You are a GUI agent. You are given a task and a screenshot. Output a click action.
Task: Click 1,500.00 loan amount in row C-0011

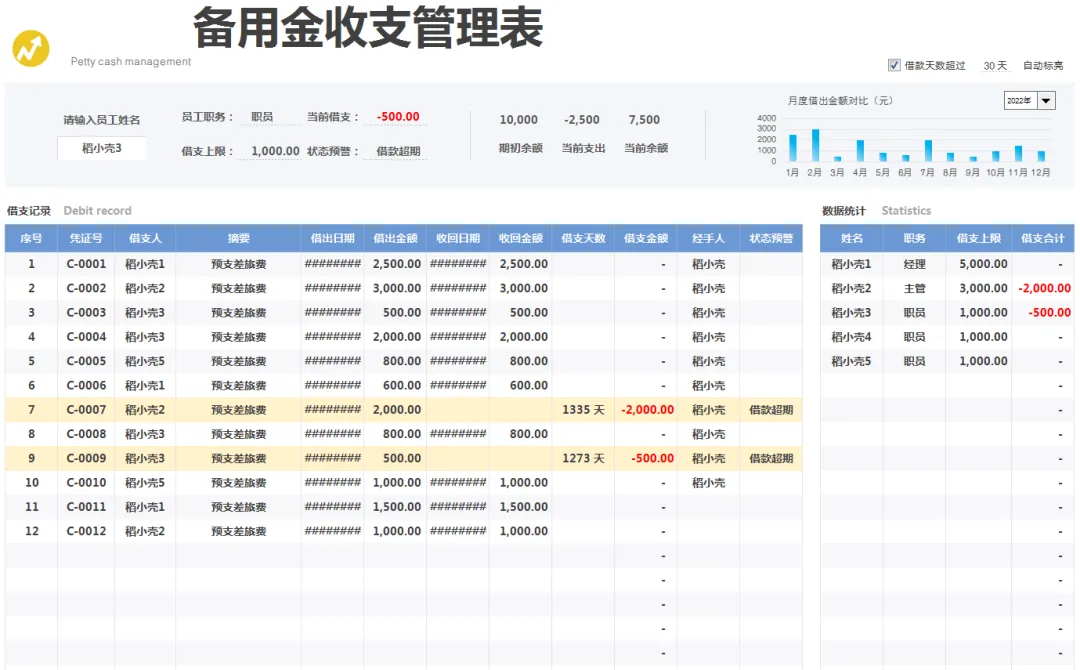coord(397,507)
